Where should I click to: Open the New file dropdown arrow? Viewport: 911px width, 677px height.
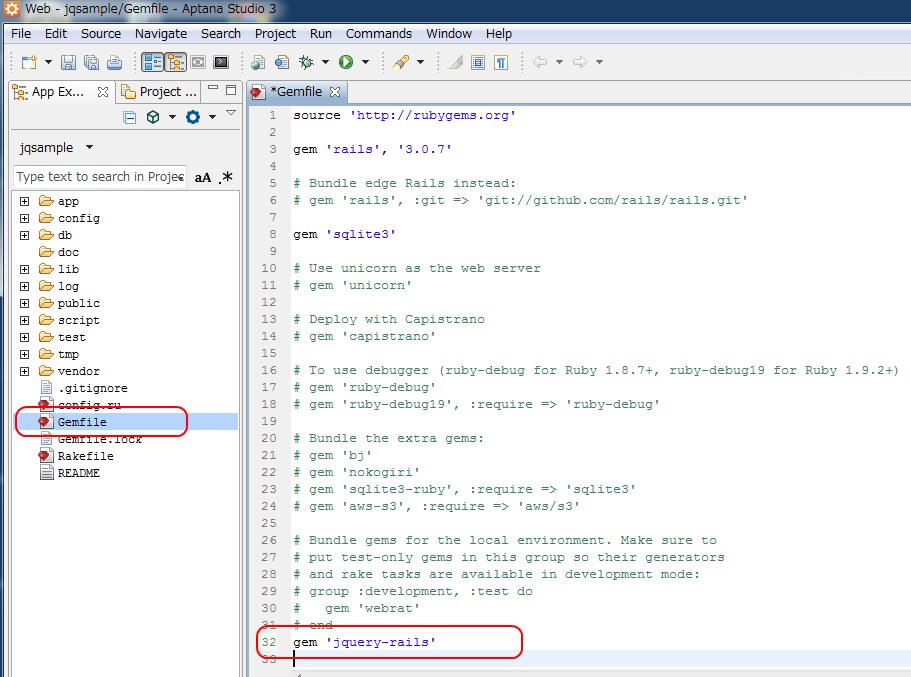click(x=48, y=62)
